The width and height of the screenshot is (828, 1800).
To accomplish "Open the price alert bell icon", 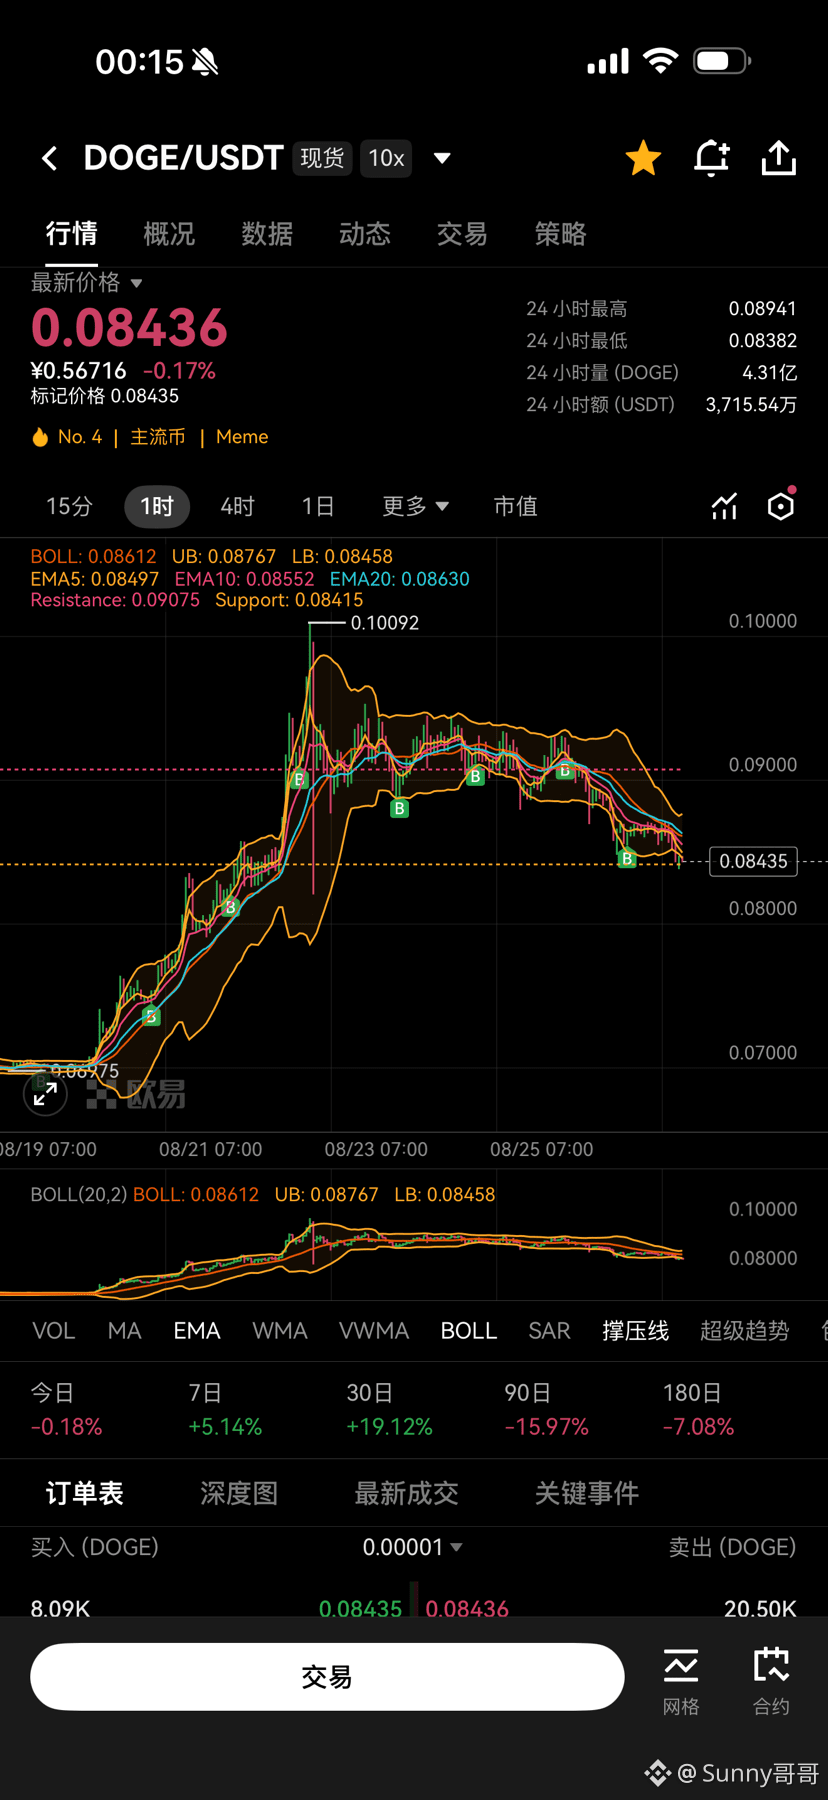I will click(711, 158).
